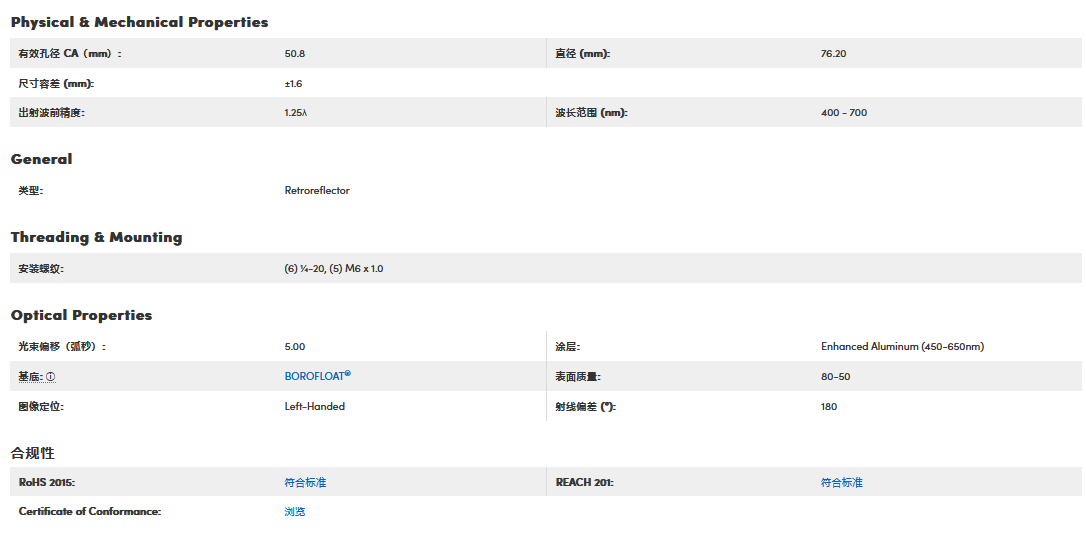
Task: Click the 1.25λ wavefront accuracy value
Action: click(x=296, y=113)
